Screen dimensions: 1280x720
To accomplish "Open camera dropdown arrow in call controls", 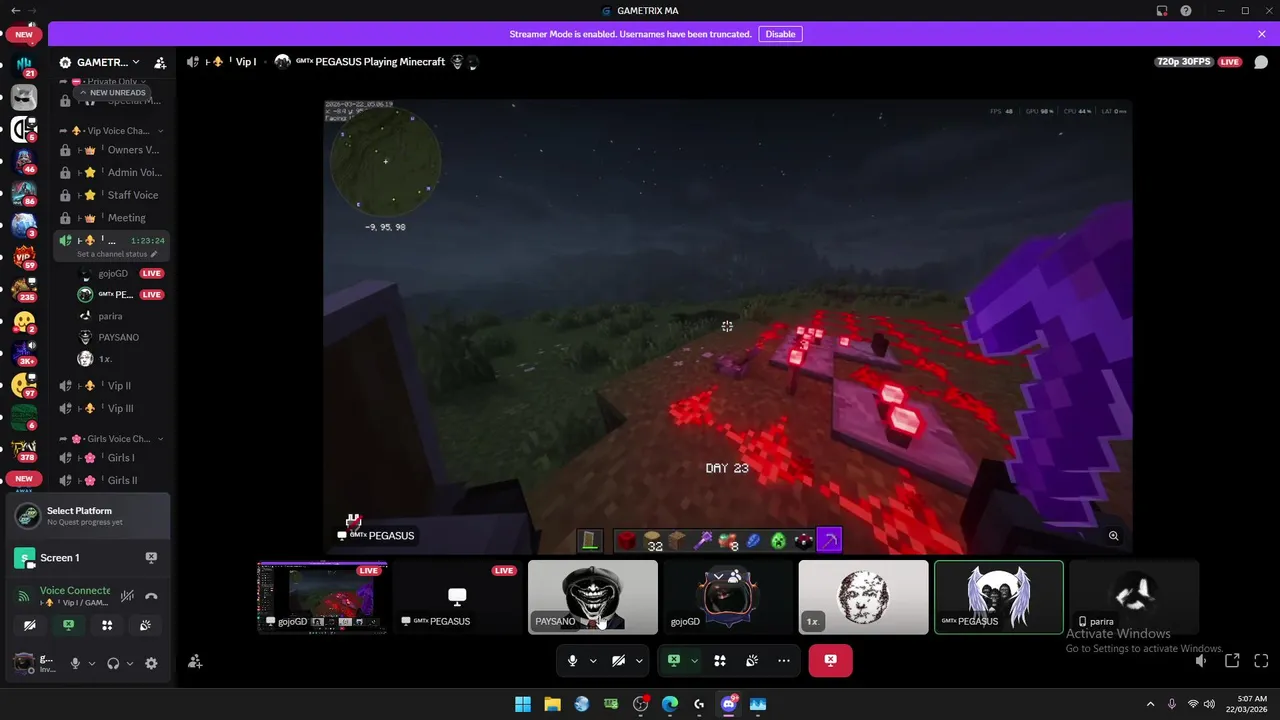I will (639, 660).
